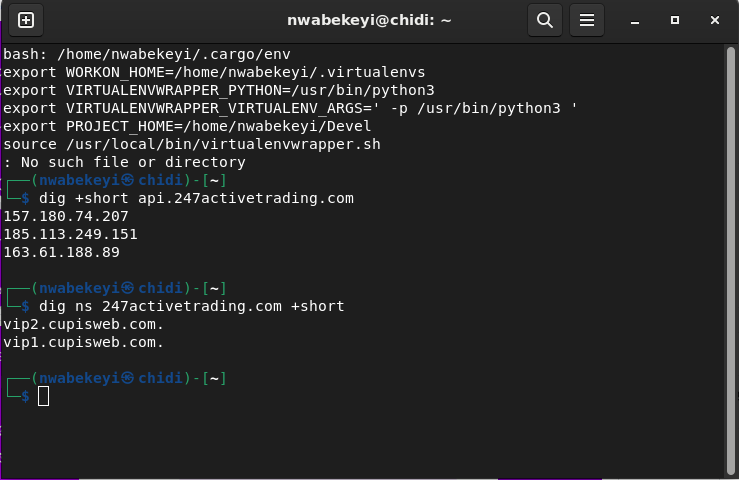Click the vip2.cupisweb.com. nameserver line
Screen dimensions: 739x480
[x=83, y=324]
